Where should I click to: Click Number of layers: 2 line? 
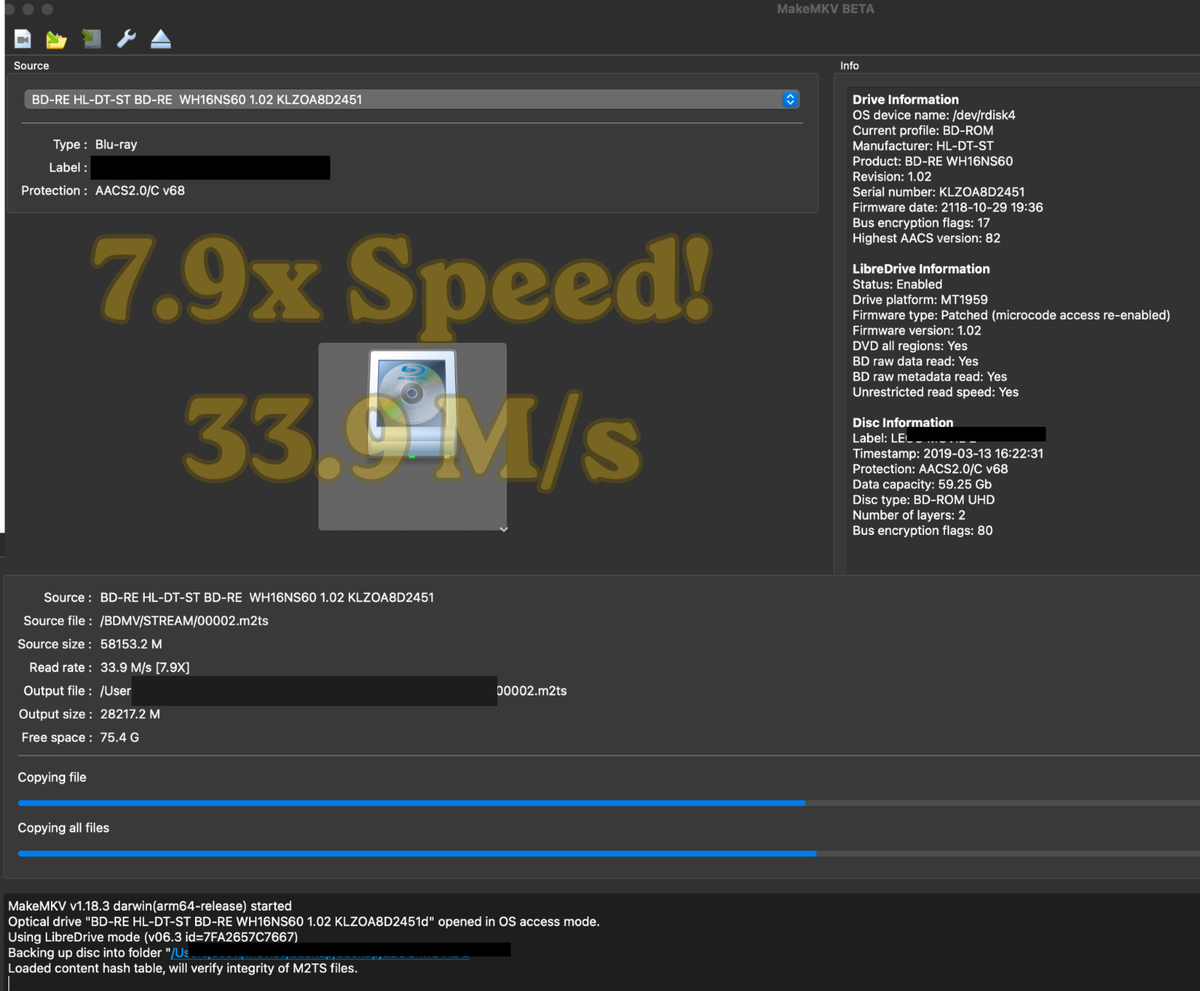click(909, 515)
